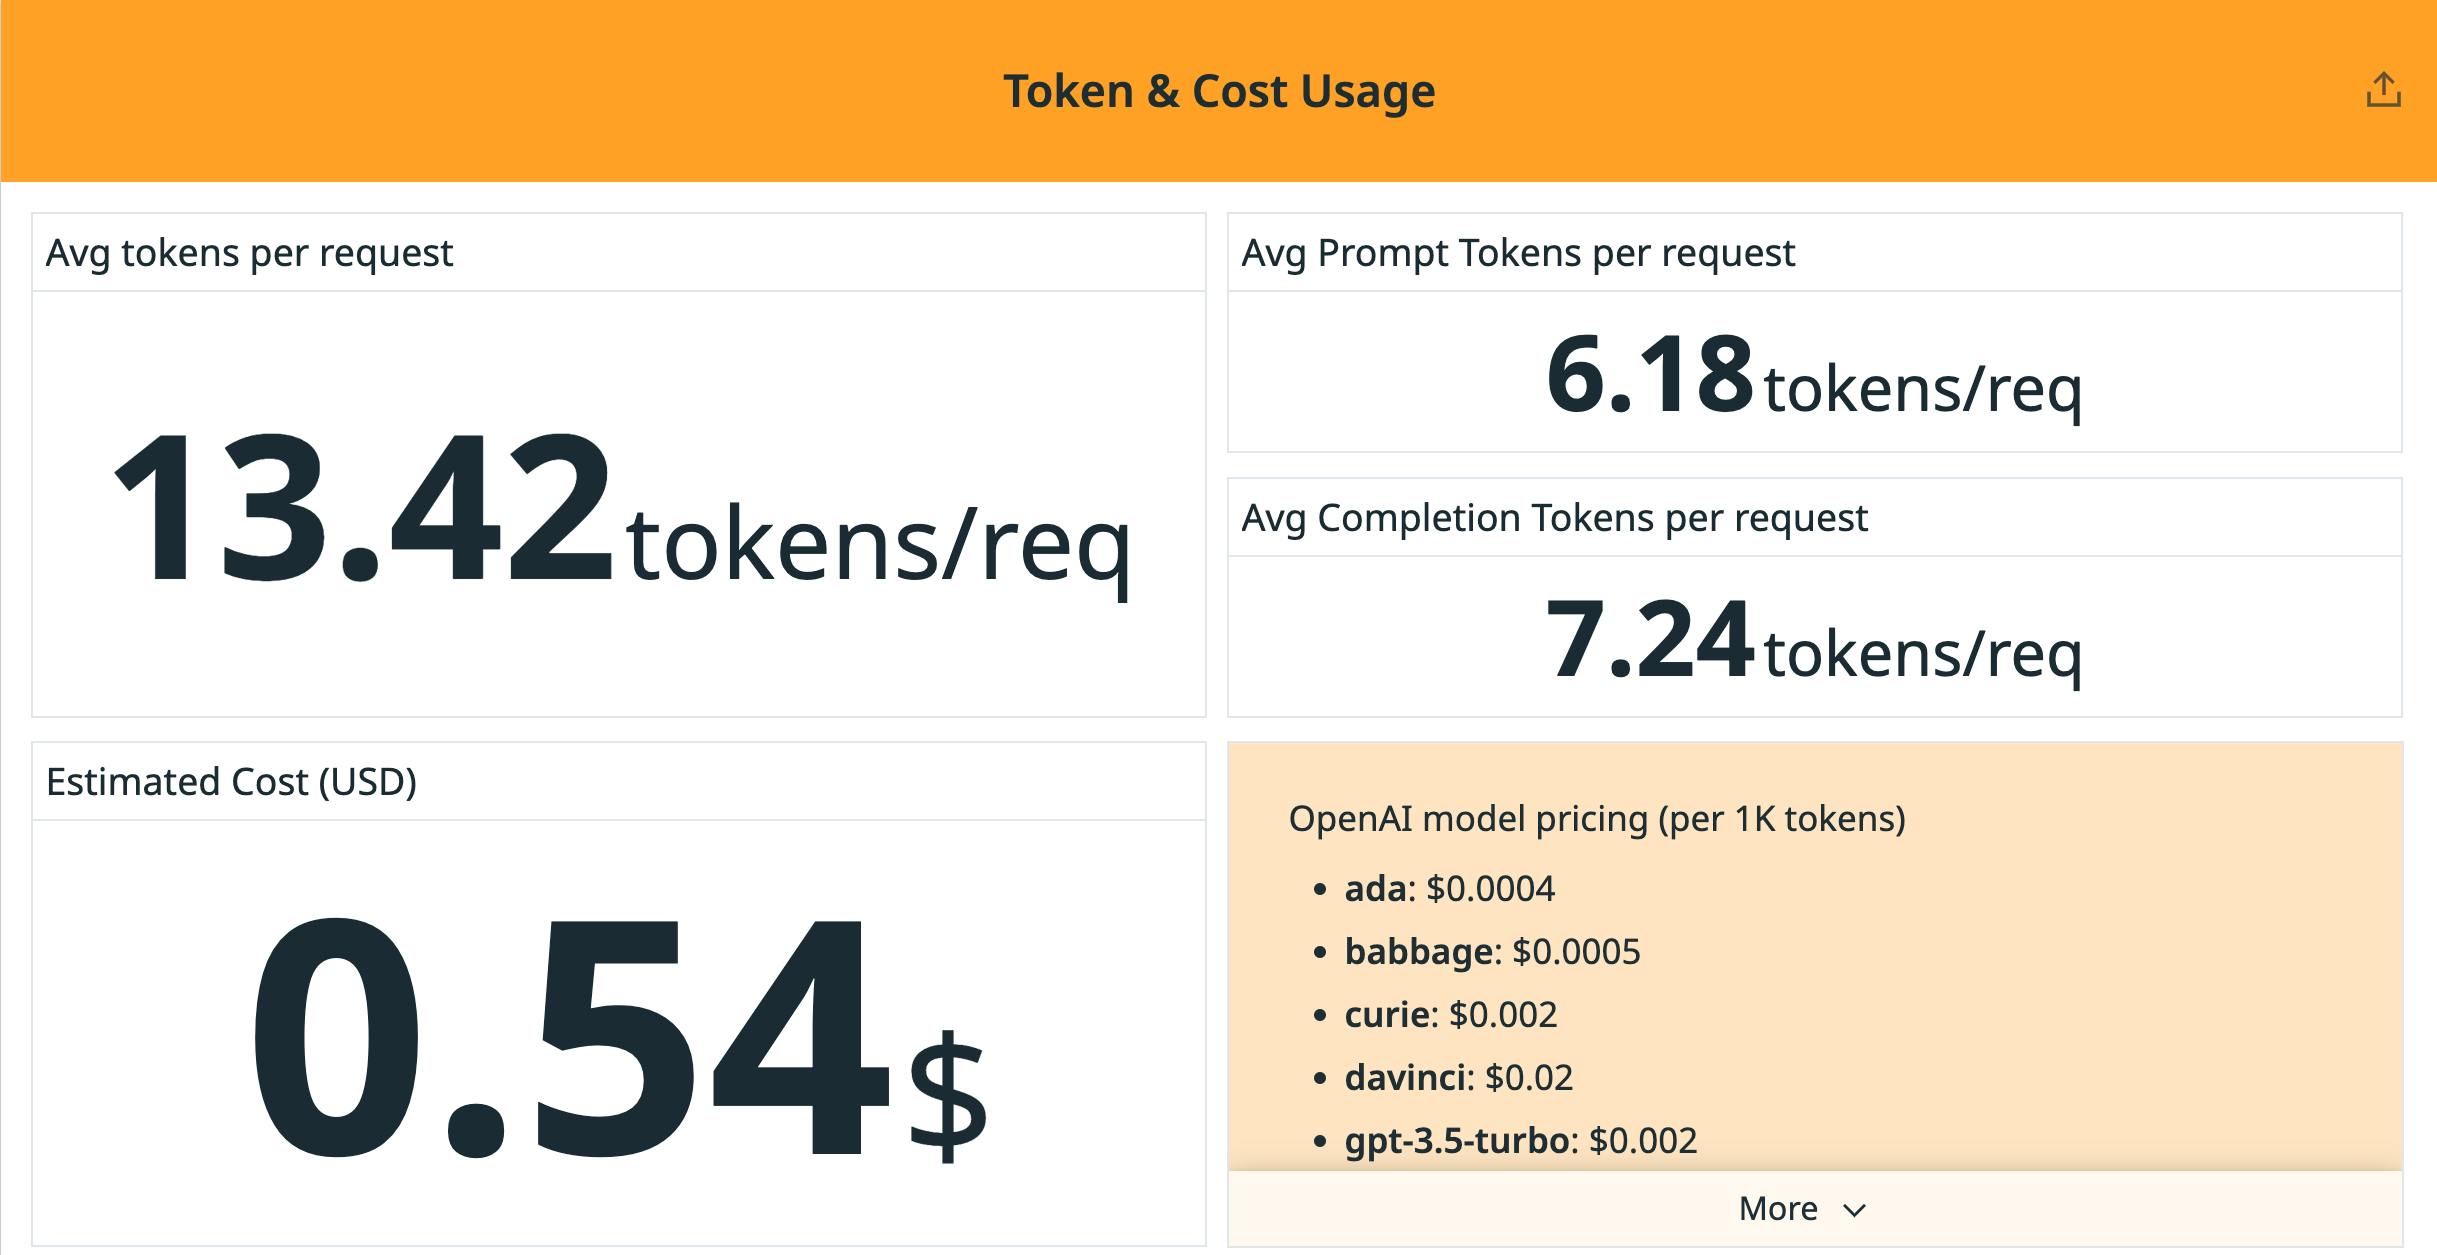The image size is (2437, 1255).
Task: Click the OpenAI model pricing heading
Action: [x=1596, y=819]
